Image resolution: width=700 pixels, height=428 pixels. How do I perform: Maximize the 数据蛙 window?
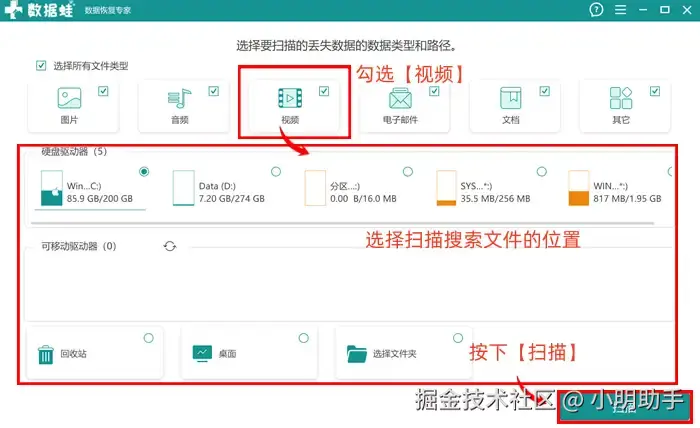[x=665, y=9]
